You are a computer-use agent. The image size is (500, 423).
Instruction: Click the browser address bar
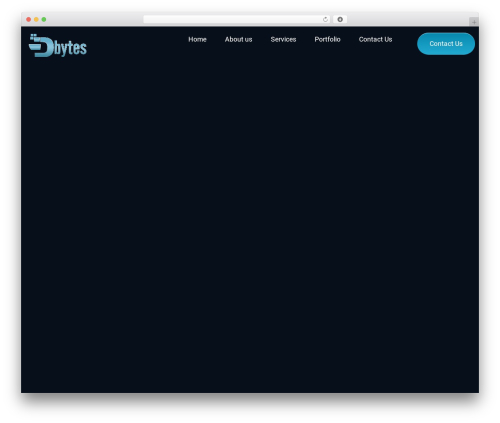point(237,19)
